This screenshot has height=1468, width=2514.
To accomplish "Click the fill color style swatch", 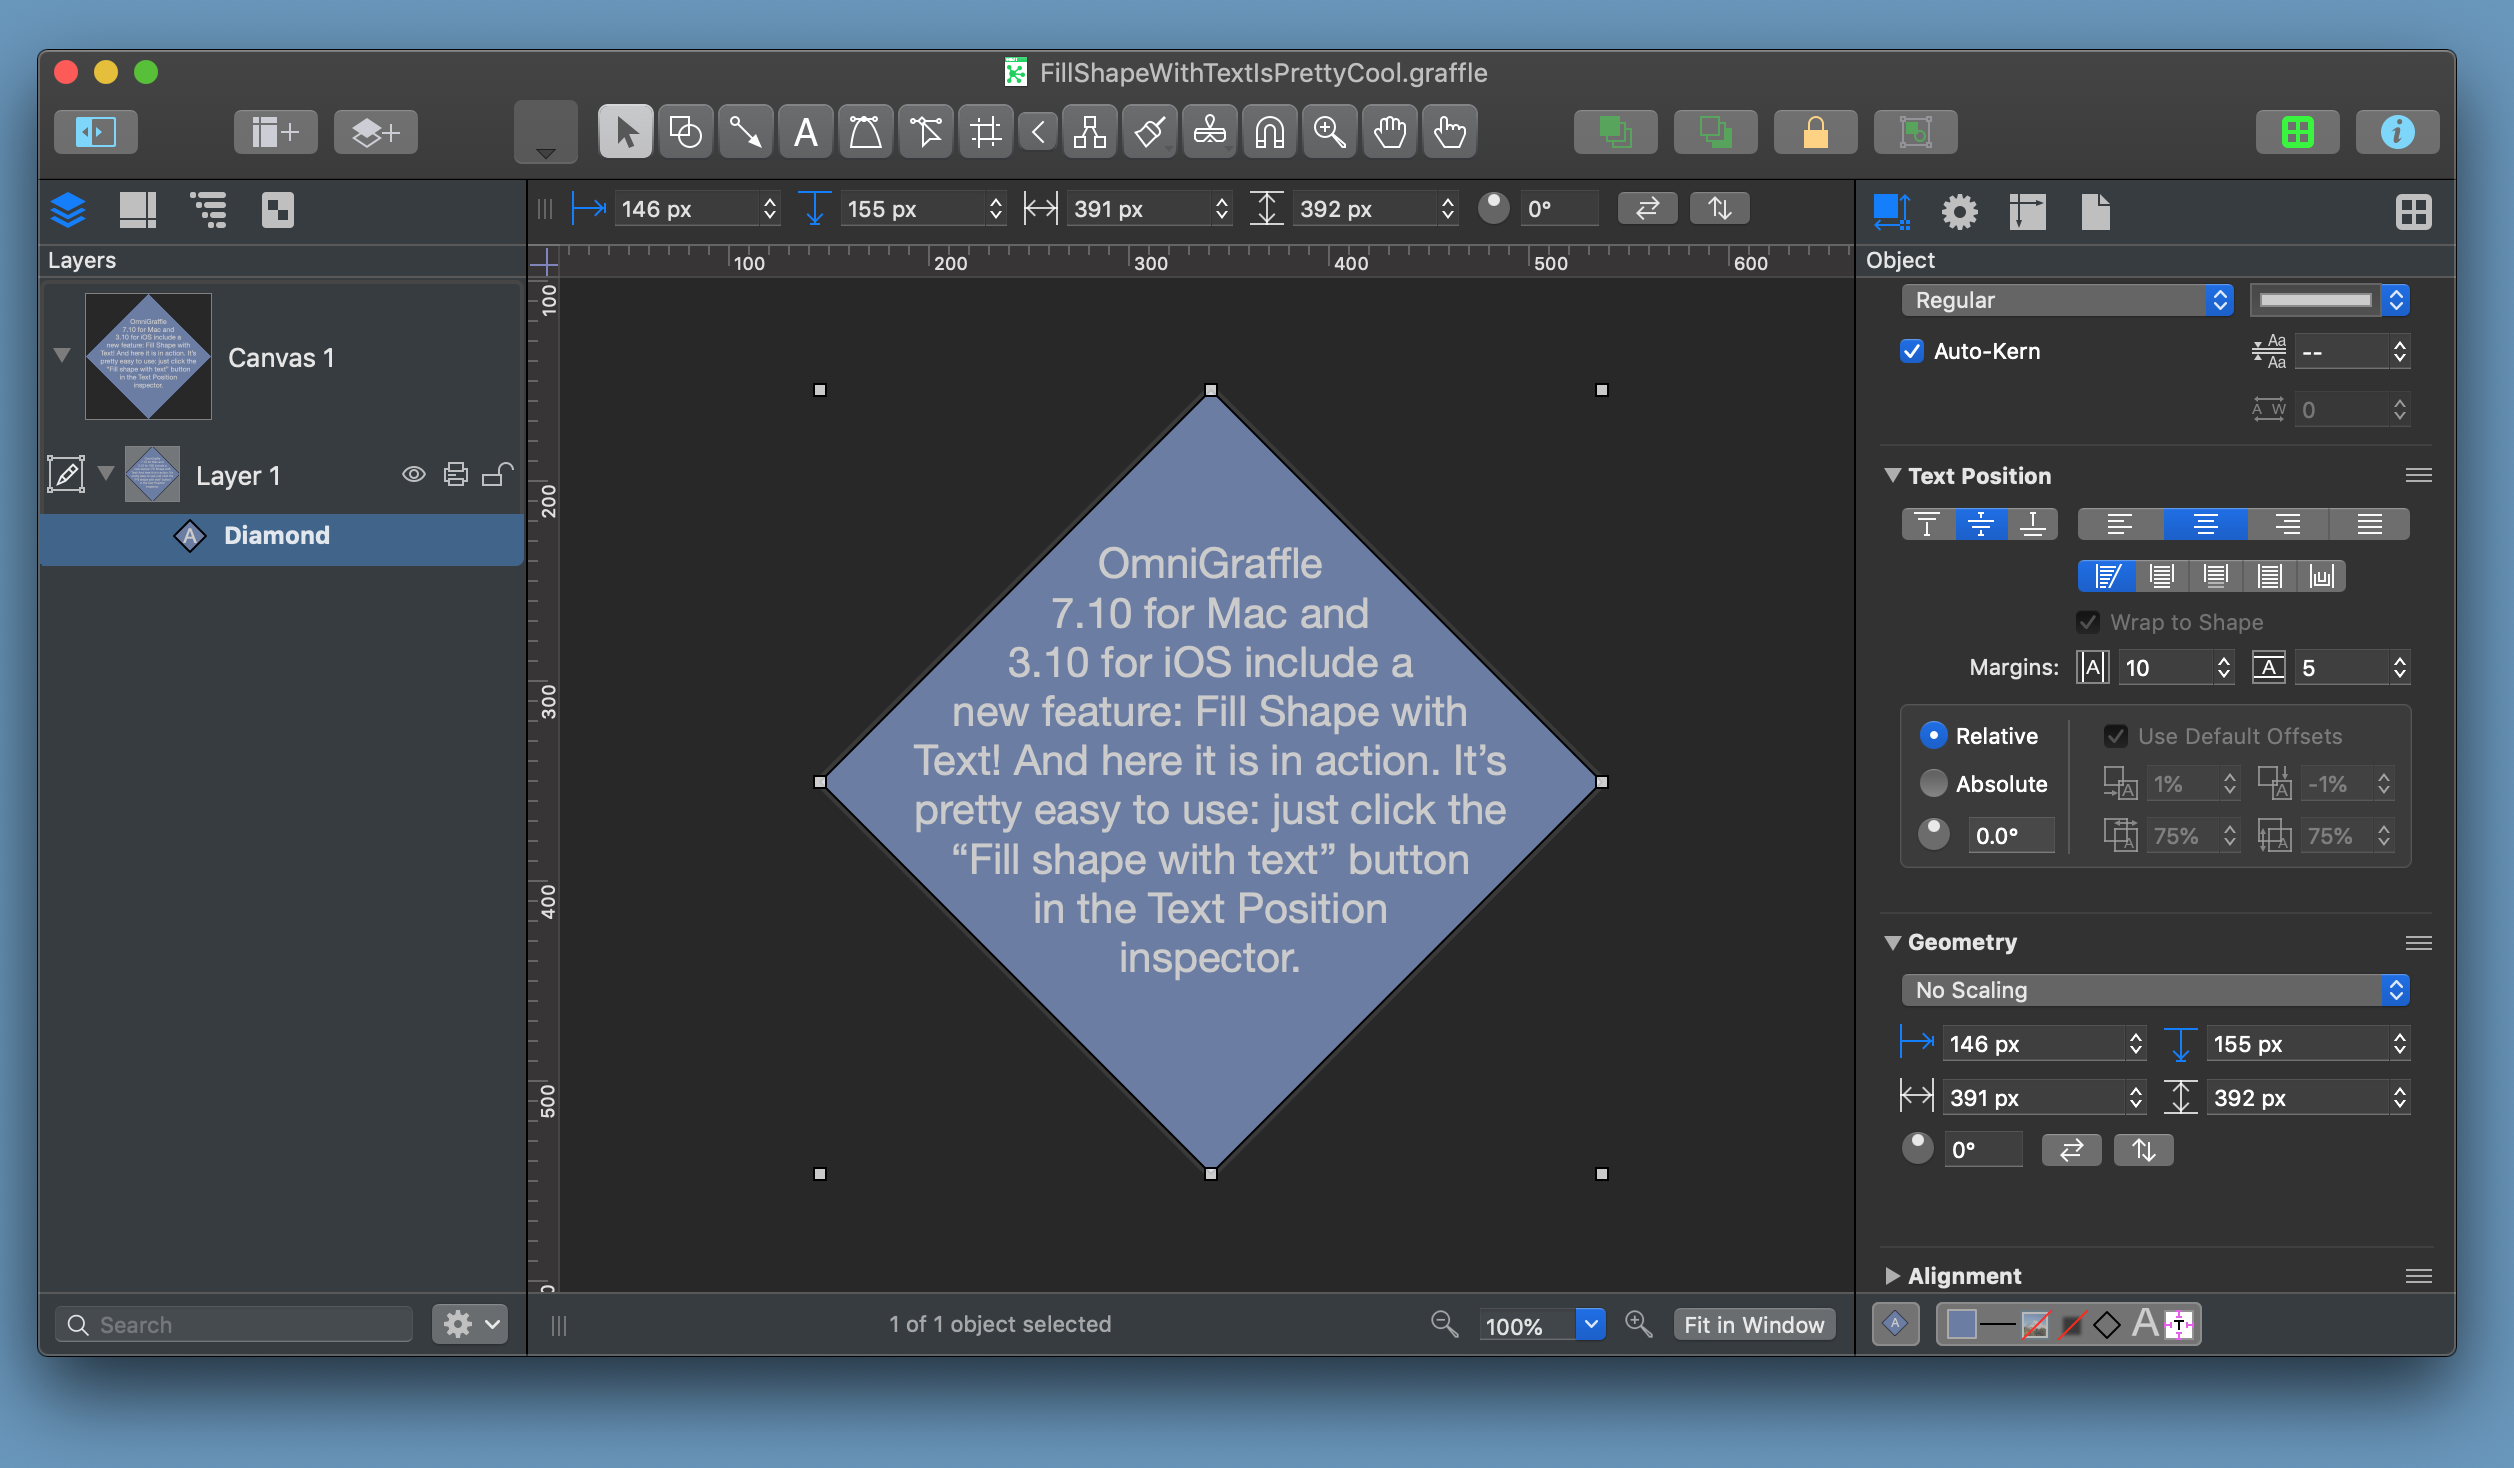I will point(1962,1324).
